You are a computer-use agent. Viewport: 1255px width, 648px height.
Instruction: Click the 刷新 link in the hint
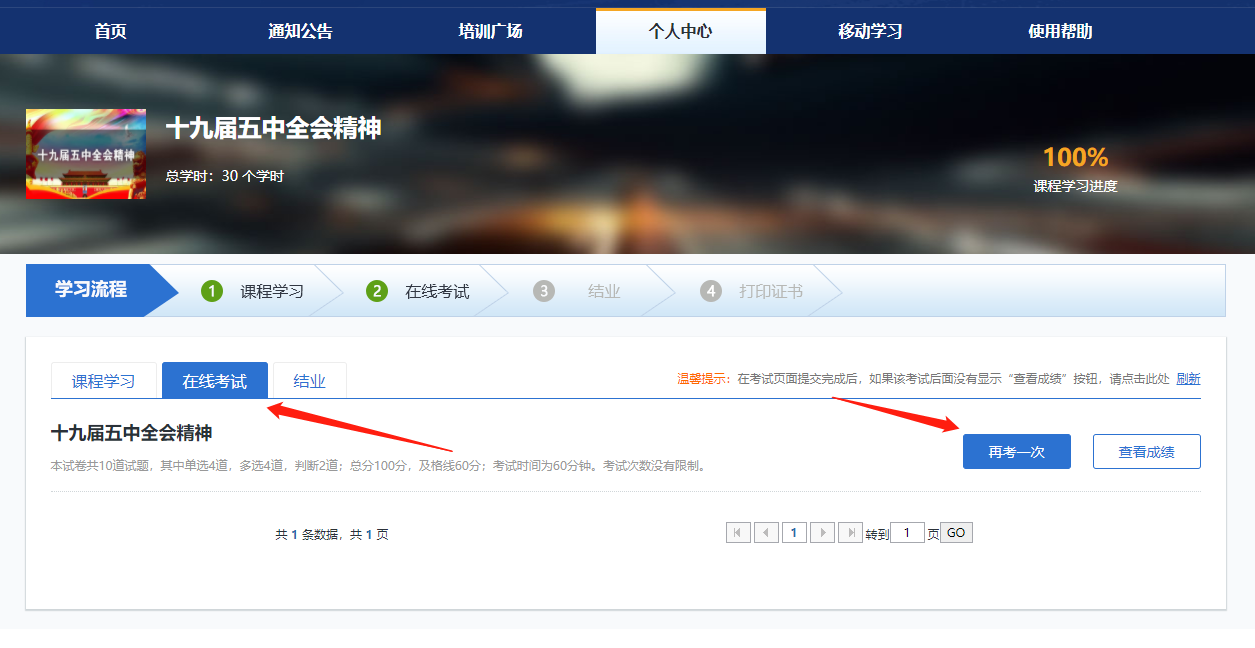(x=1188, y=379)
